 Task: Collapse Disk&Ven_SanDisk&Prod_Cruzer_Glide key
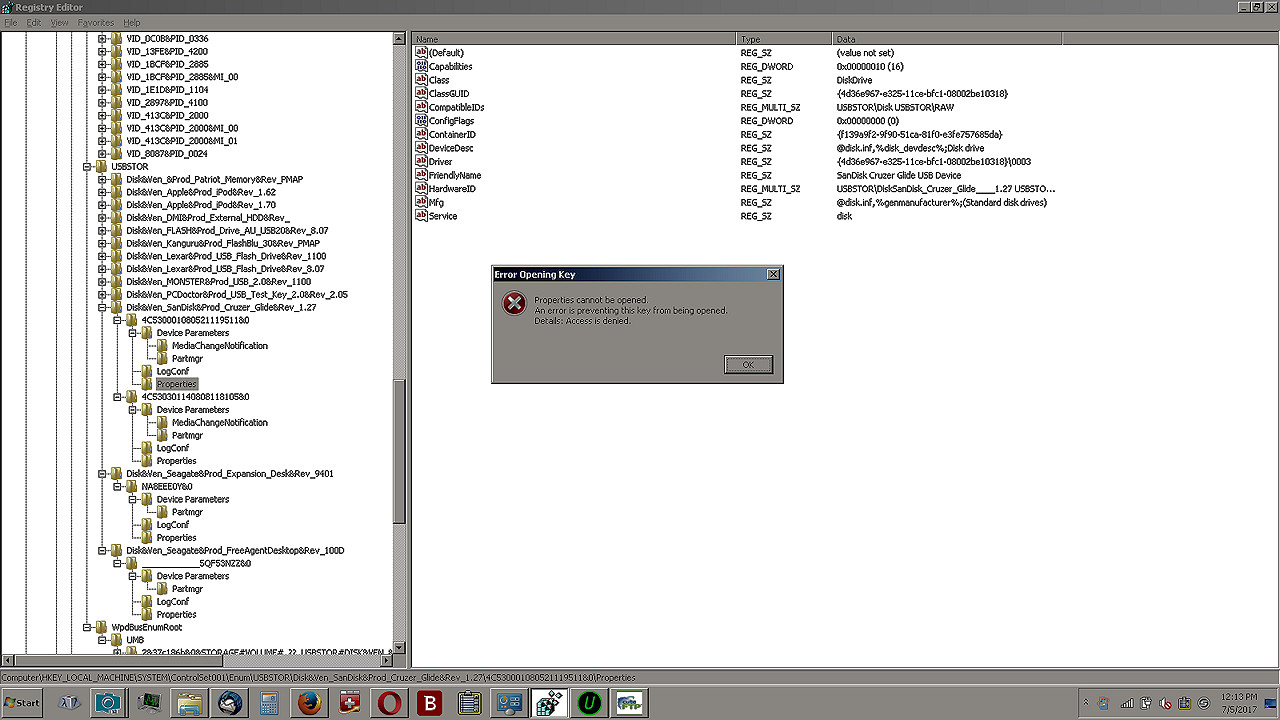[x=102, y=307]
